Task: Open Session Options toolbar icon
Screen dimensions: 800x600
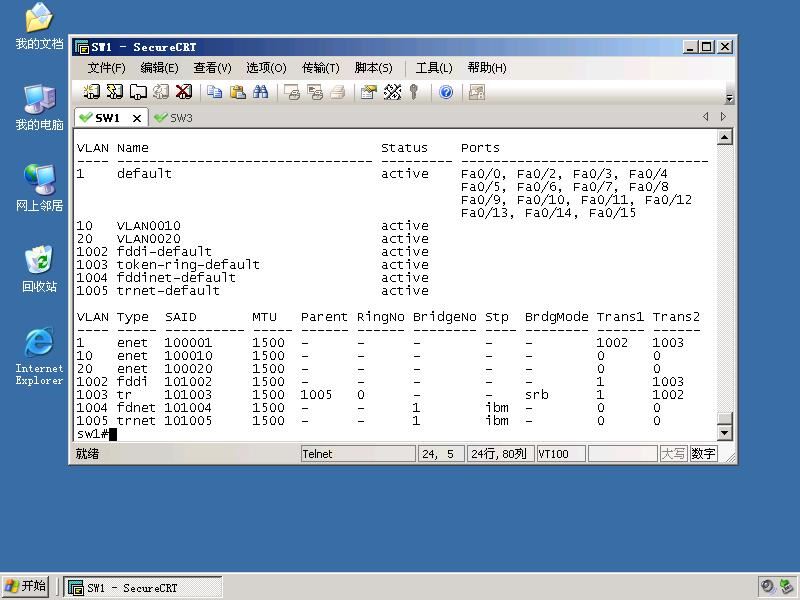Action: (x=368, y=92)
